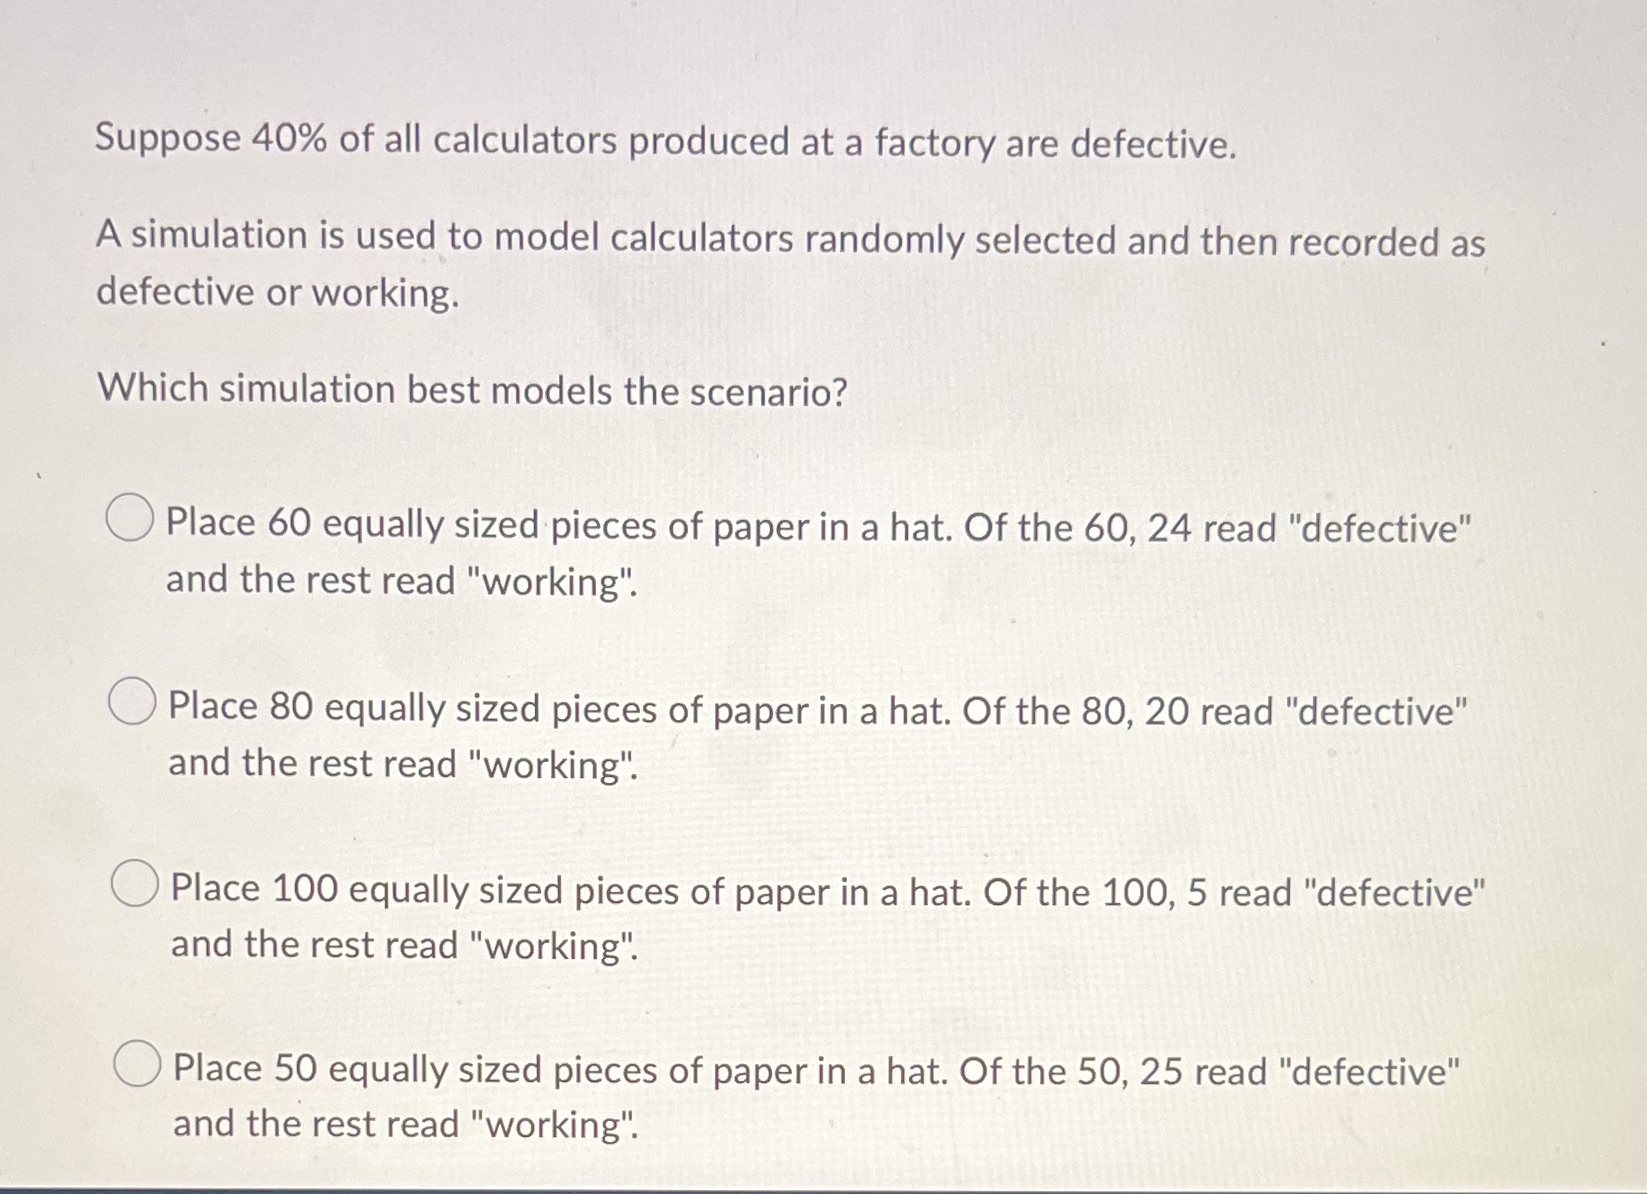Viewport: 1647px width, 1194px height.
Task: Click the radio circle beside the fourth answer
Action: (138, 1061)
